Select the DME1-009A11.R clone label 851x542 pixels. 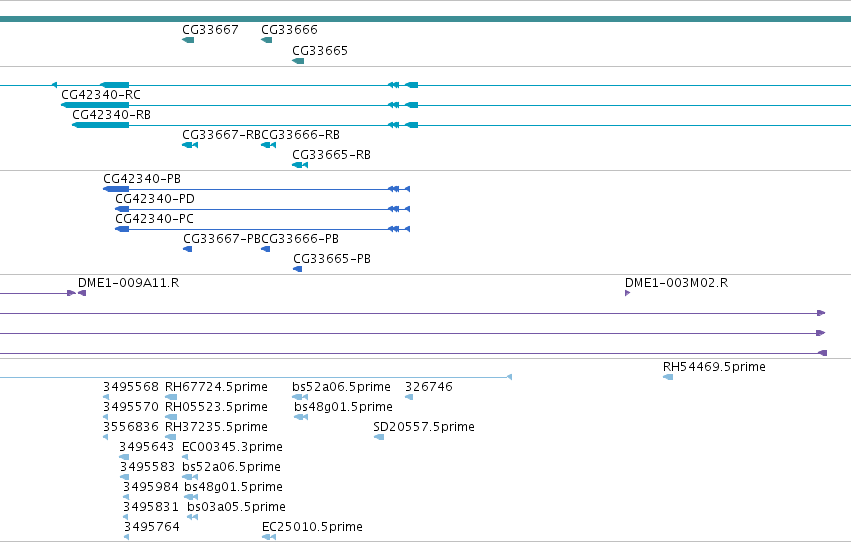click(x=128, y=283)
